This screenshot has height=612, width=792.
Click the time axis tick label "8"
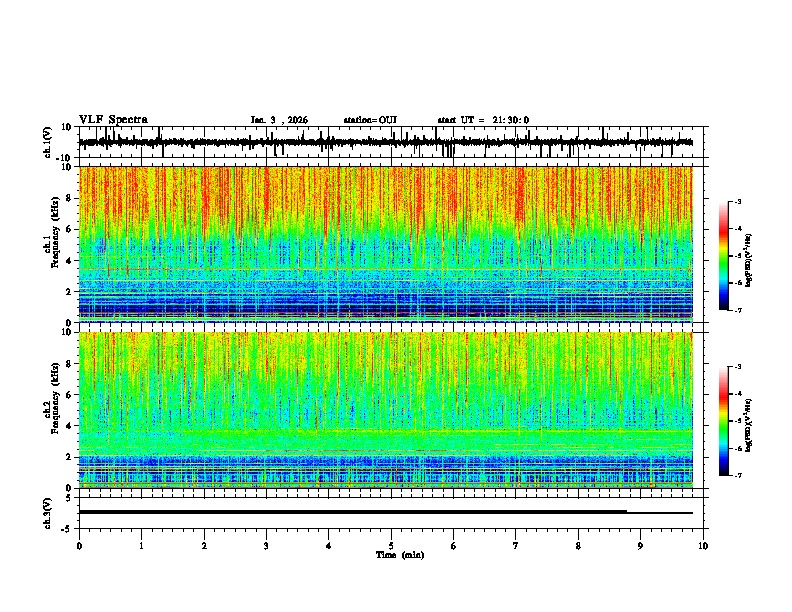578,546
